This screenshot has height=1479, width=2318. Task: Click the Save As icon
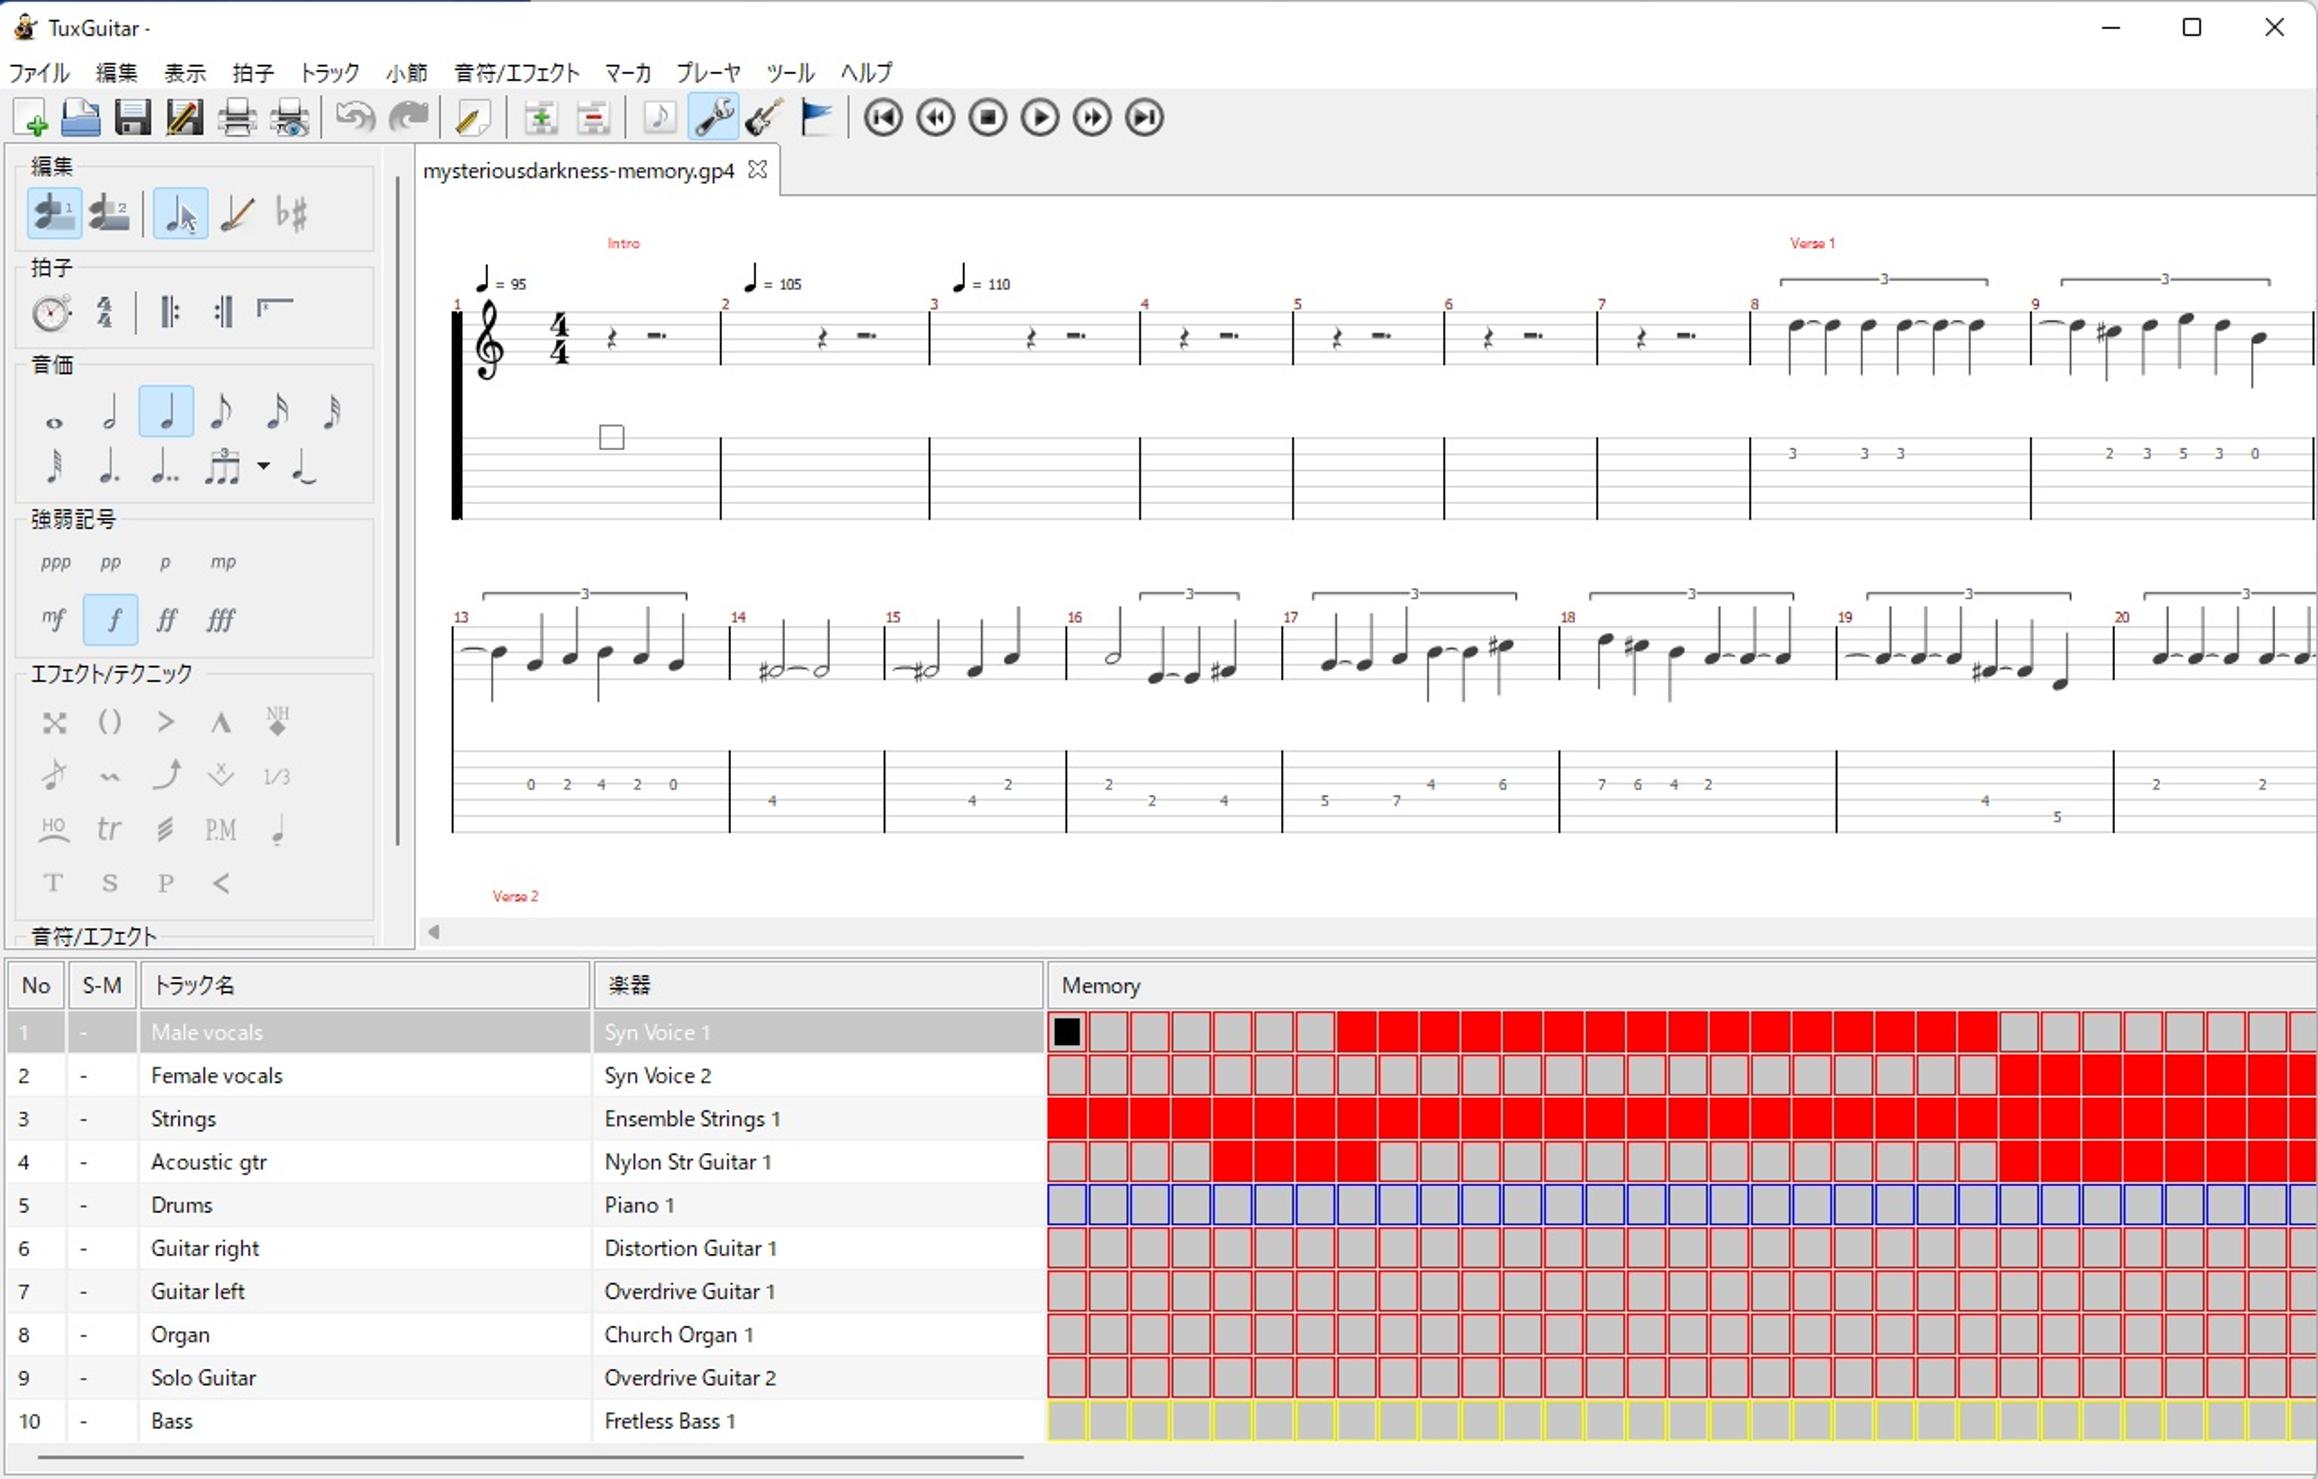click(184, 118)
